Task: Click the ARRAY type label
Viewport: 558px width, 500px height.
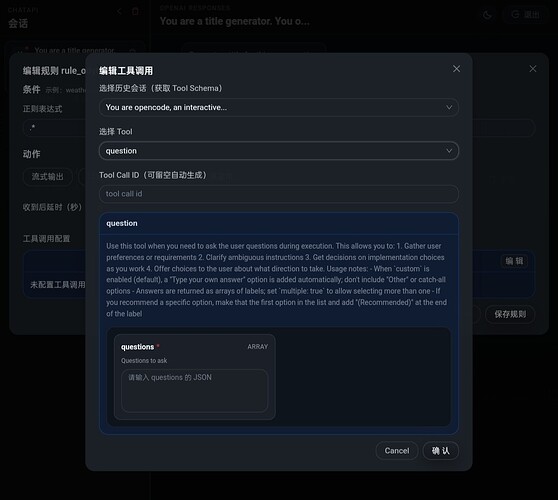Action: pyautogui.click(x=258, y=347)
